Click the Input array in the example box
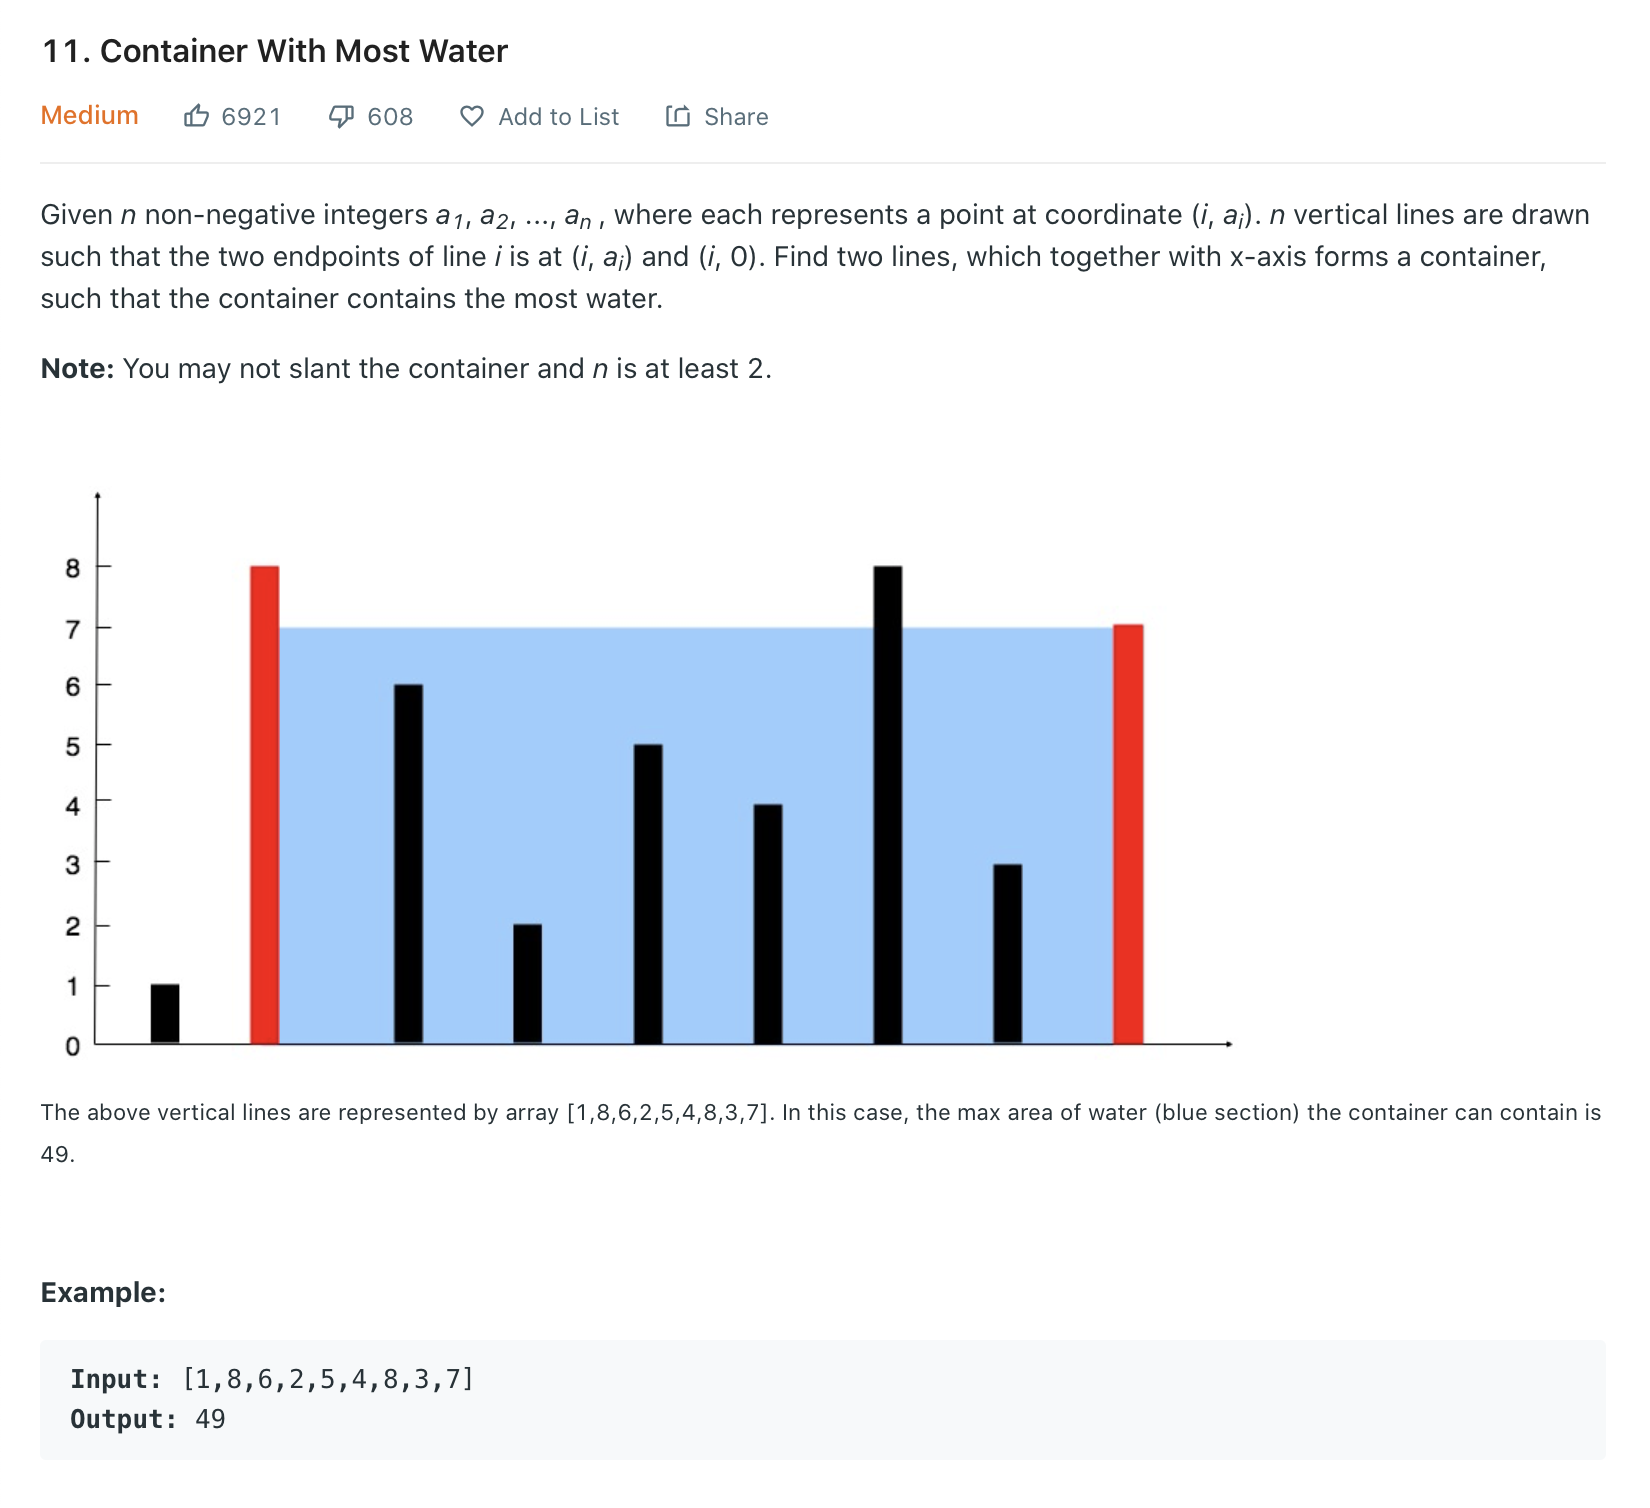This screenshot has height=1508, width=1650. pyautogui.click(x=328, y=1379)
